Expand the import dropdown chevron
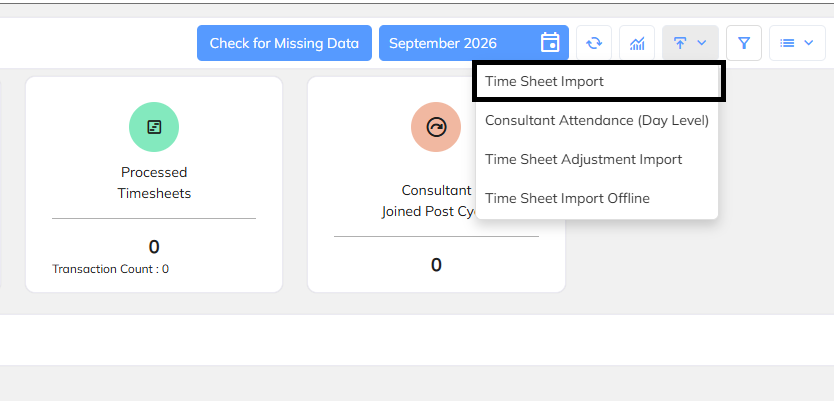Image resolution: width=834 pixels, height=401 pixels. coord(702,43)
